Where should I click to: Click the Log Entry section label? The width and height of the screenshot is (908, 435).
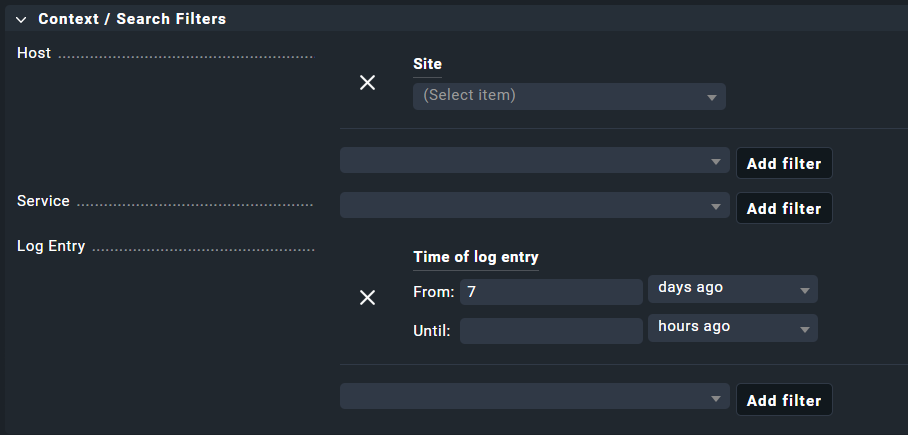tap(51, 246)
